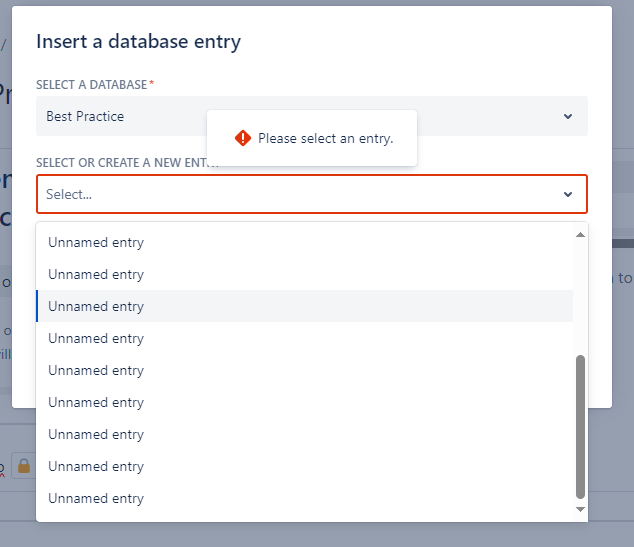Open the Select a Database dropdown showing Best Practice
634x547 pixels.
(312, 116)
